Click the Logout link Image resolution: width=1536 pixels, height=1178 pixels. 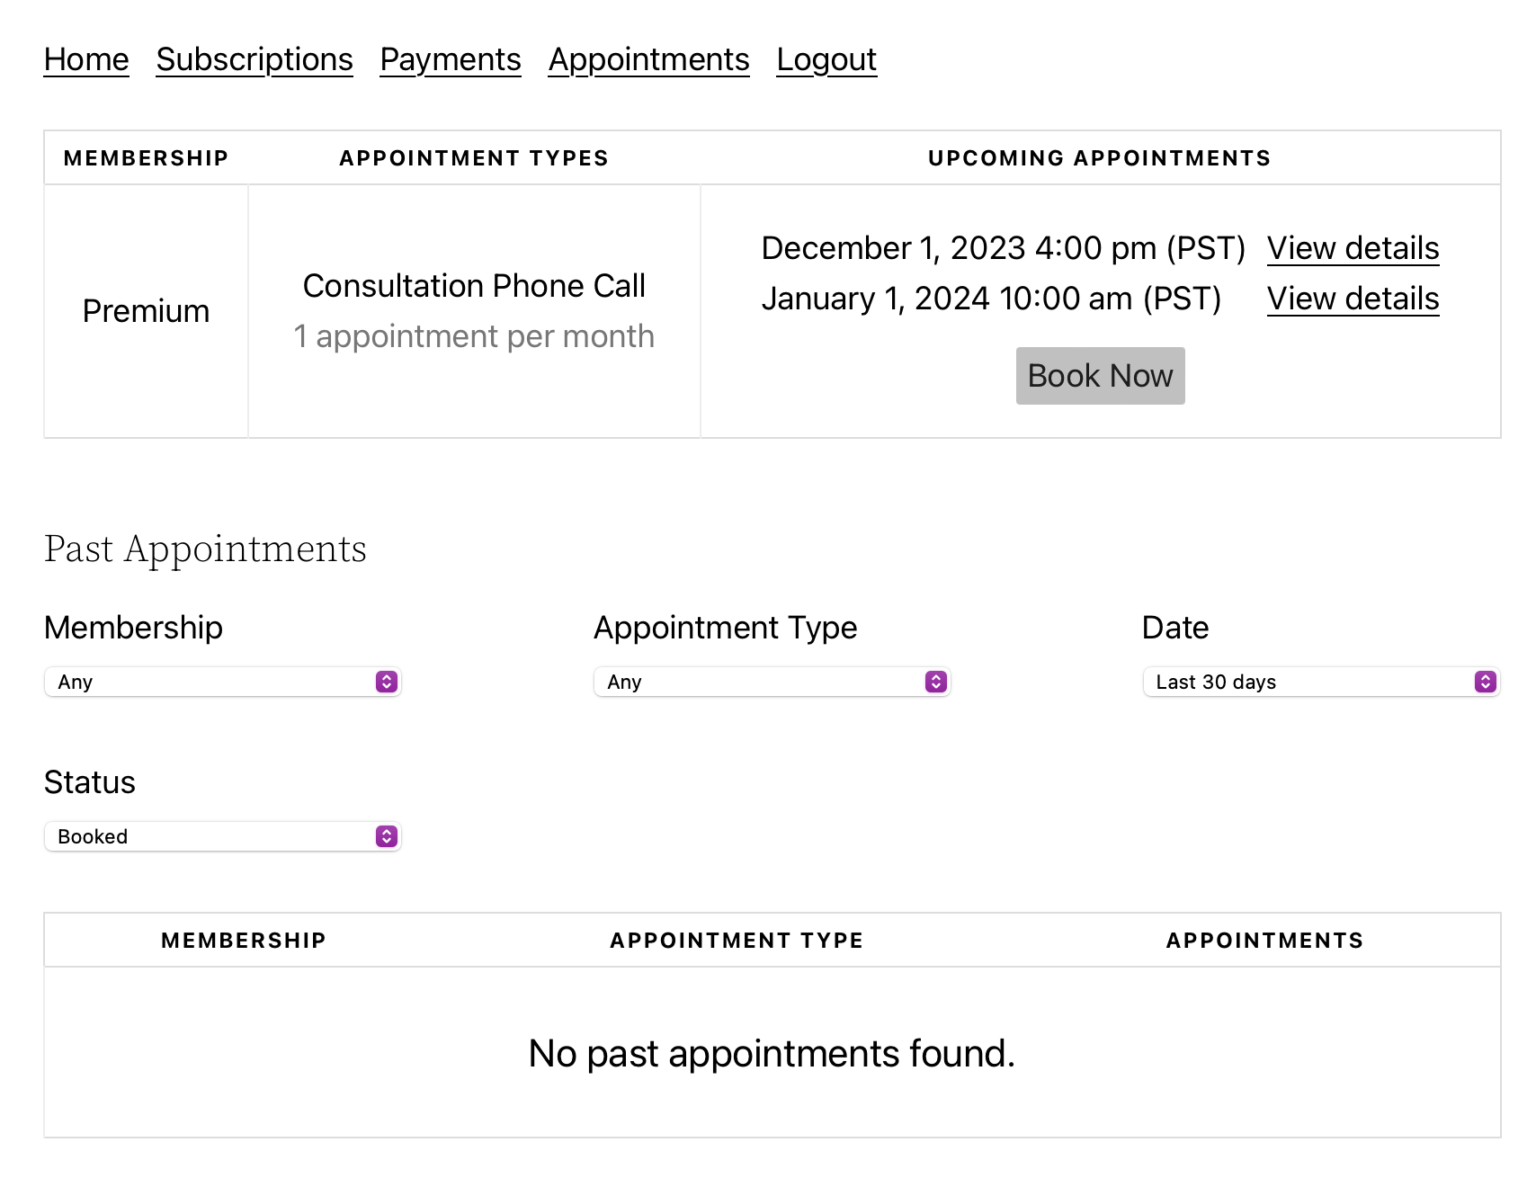point(826,59)
